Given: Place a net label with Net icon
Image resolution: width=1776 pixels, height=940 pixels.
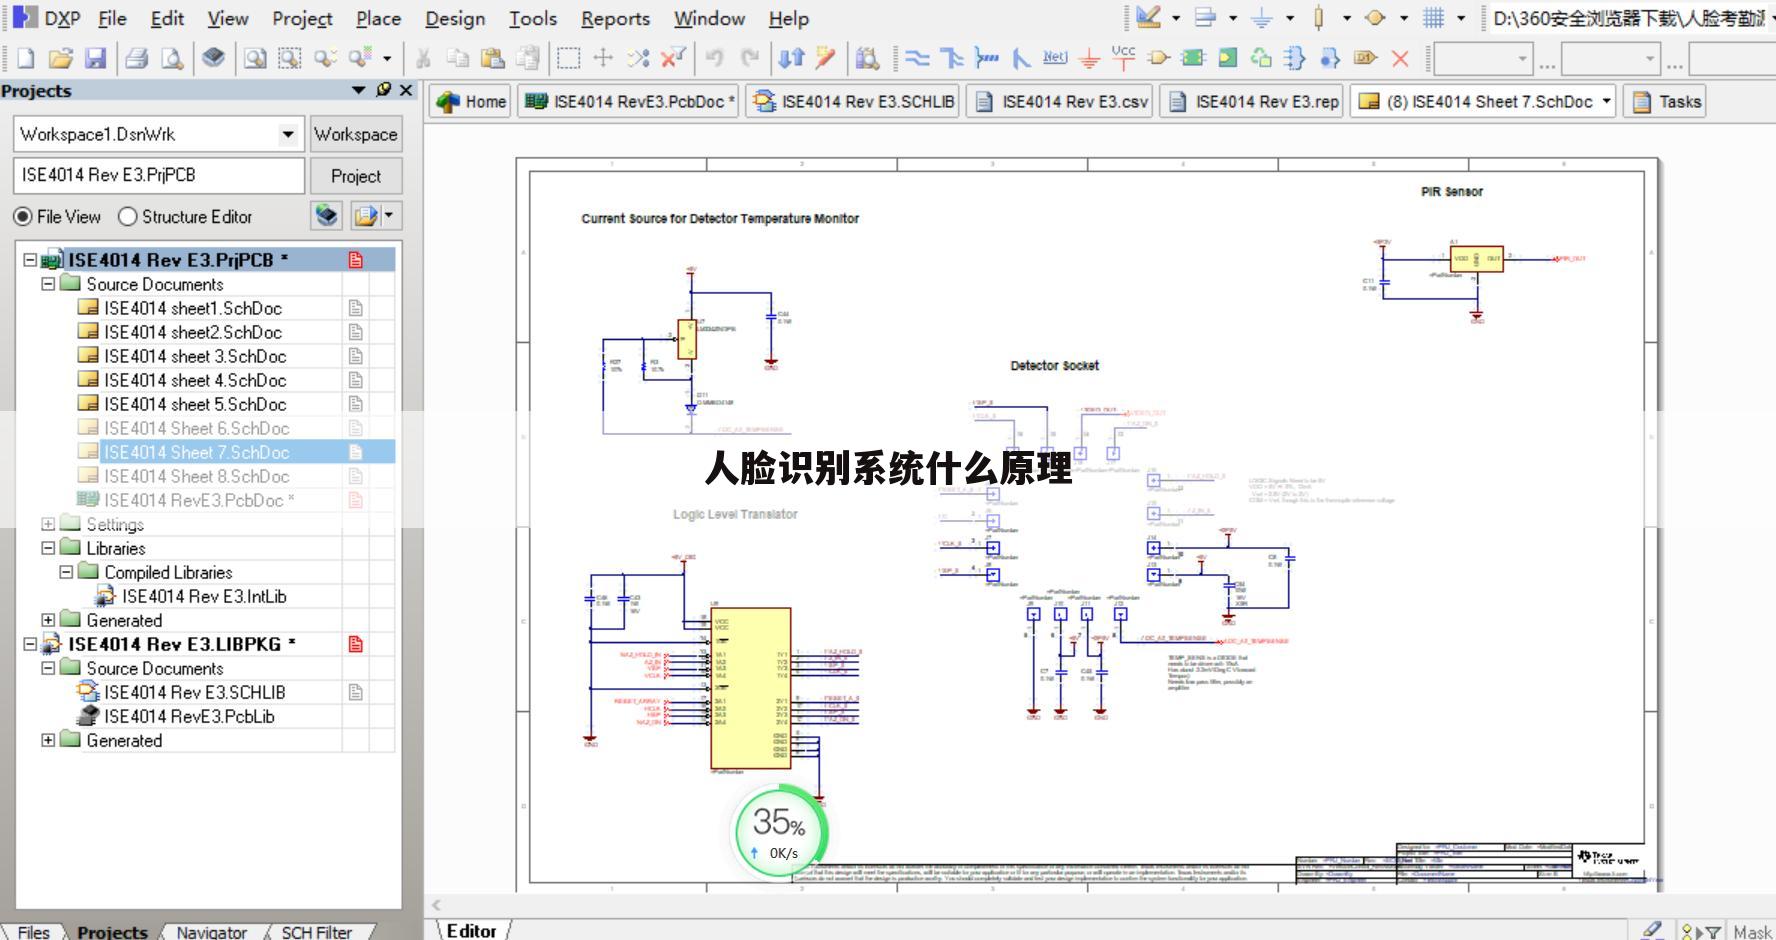Looking at the screenshot, I should (1055, 59).
